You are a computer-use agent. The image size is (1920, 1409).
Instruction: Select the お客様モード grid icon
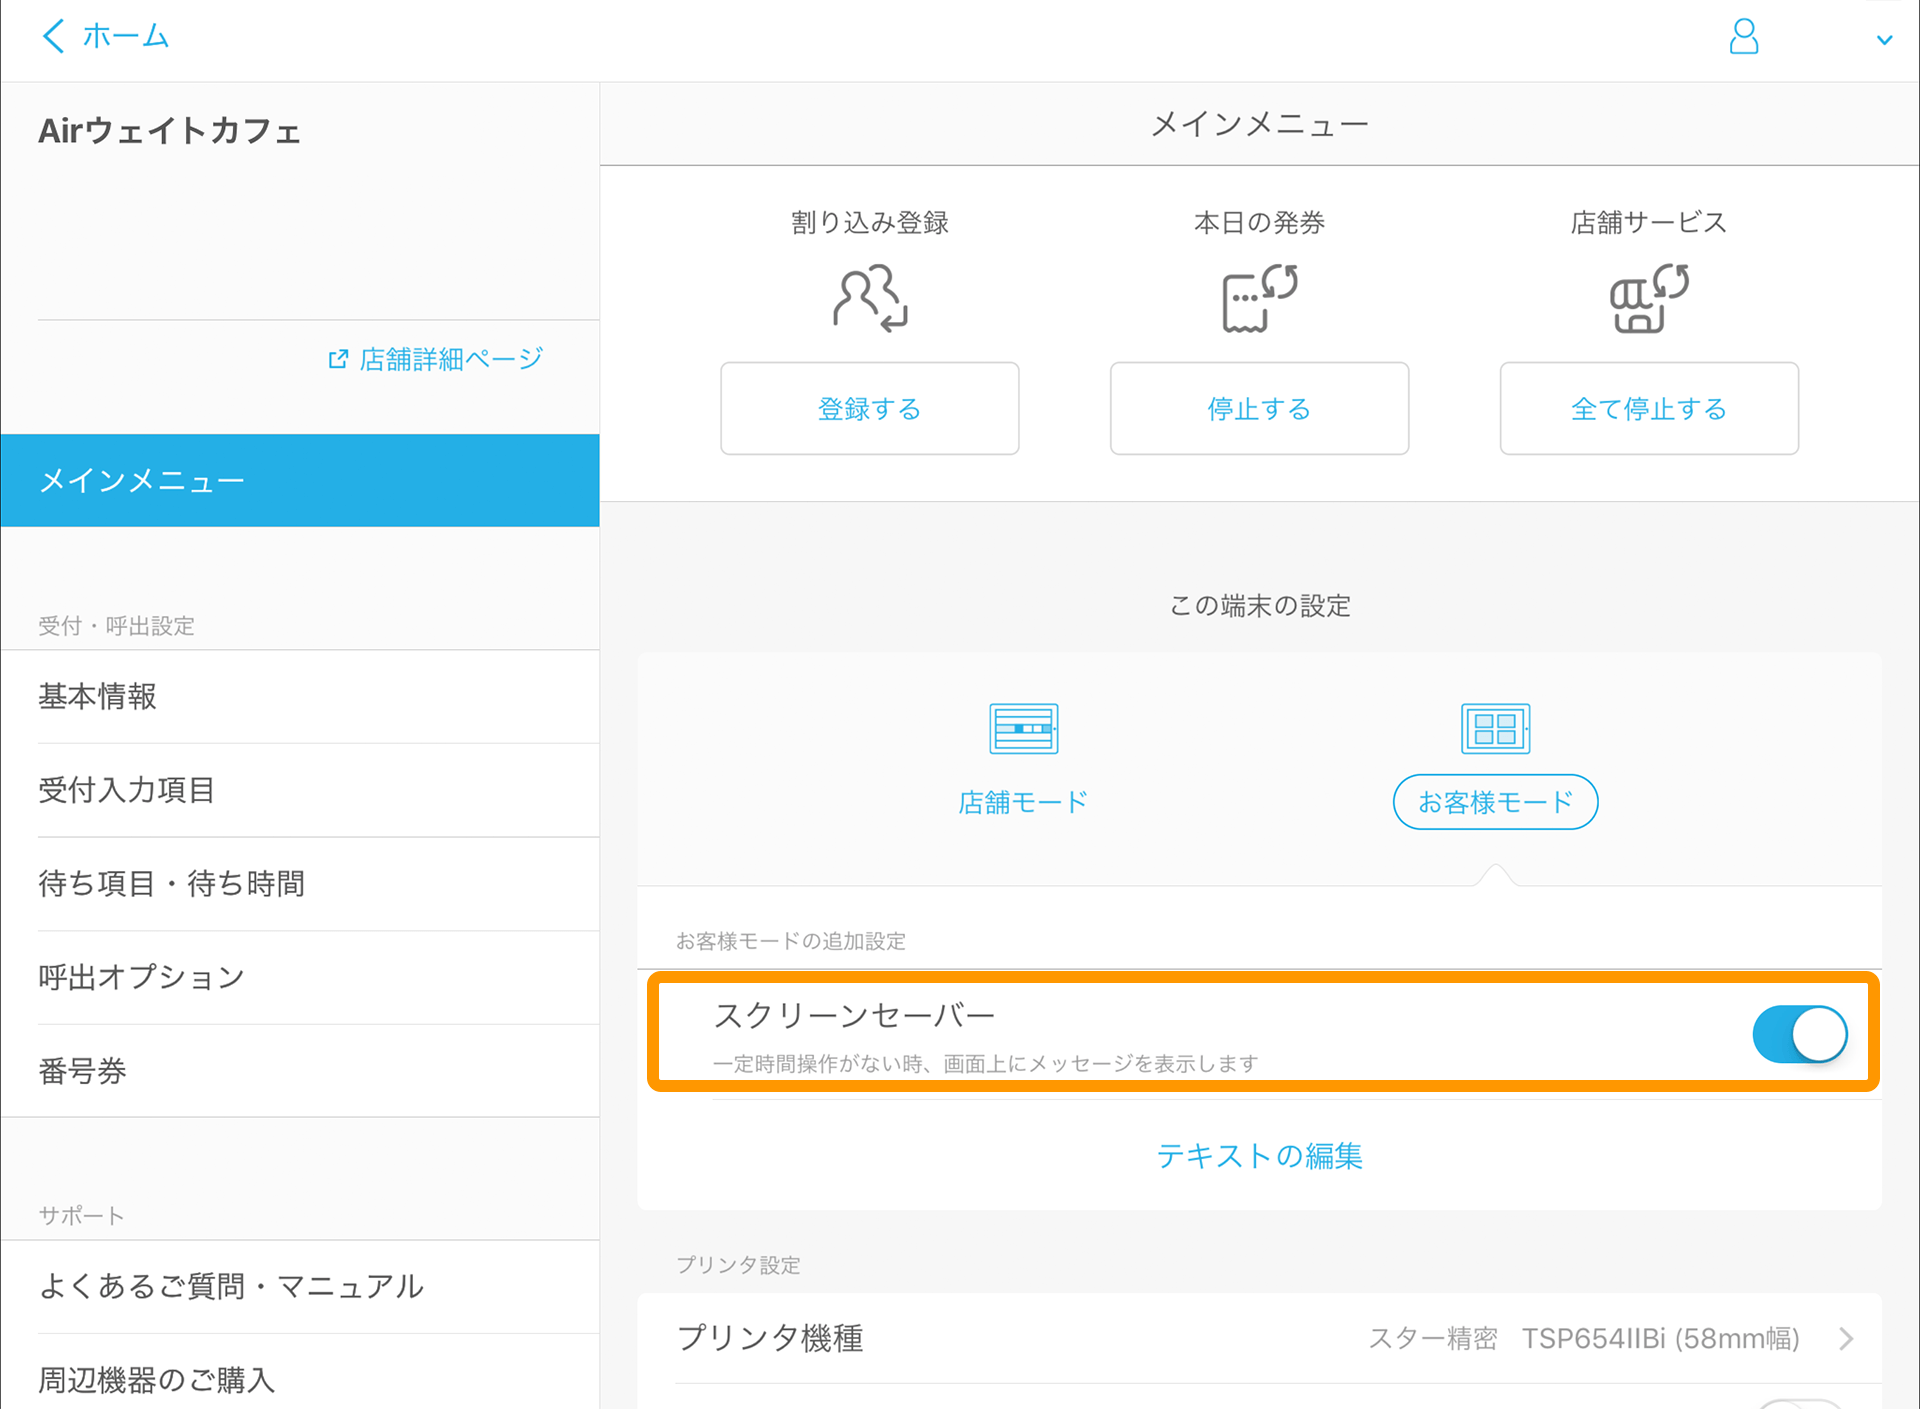(1495, 728)
